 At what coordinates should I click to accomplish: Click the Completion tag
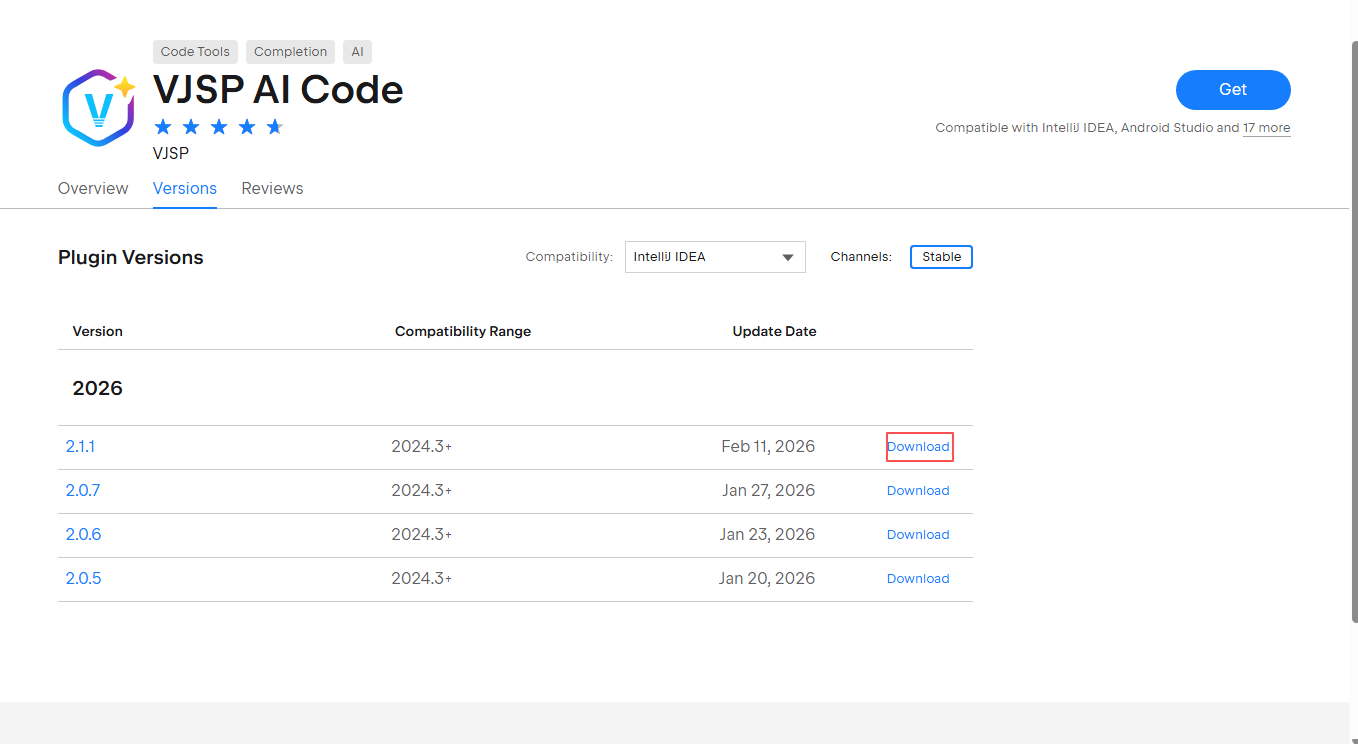click(x=290, y=52)
